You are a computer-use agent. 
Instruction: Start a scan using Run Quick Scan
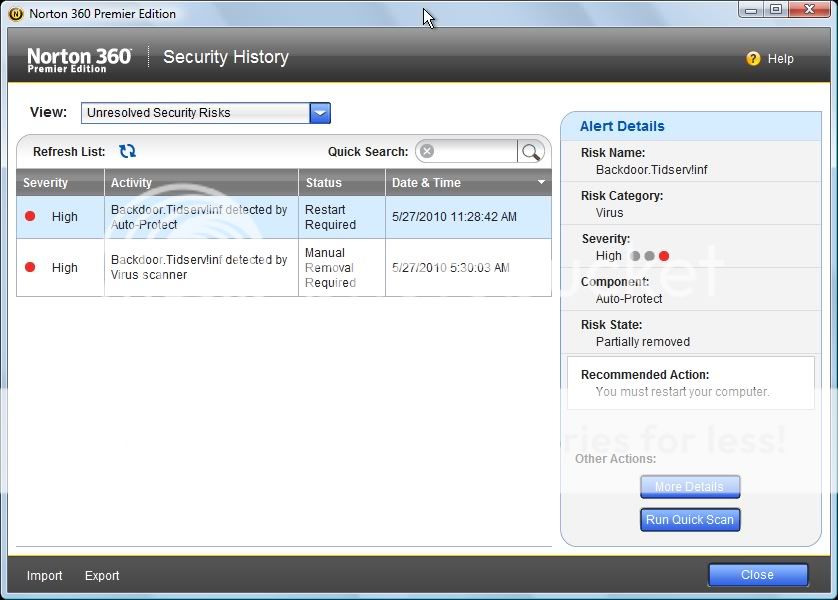coord(690,519)
